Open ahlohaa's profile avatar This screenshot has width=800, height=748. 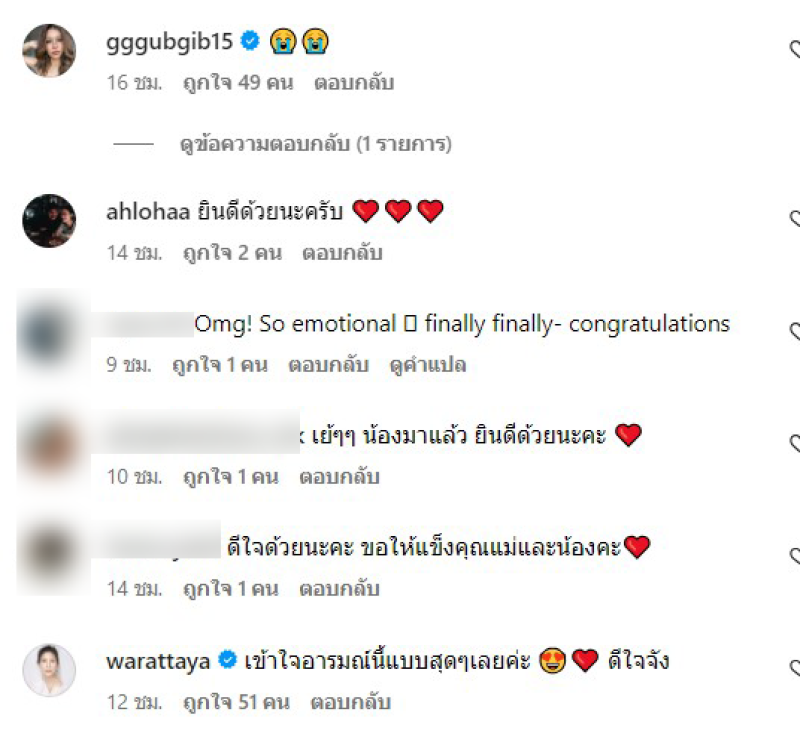[49, 220]
